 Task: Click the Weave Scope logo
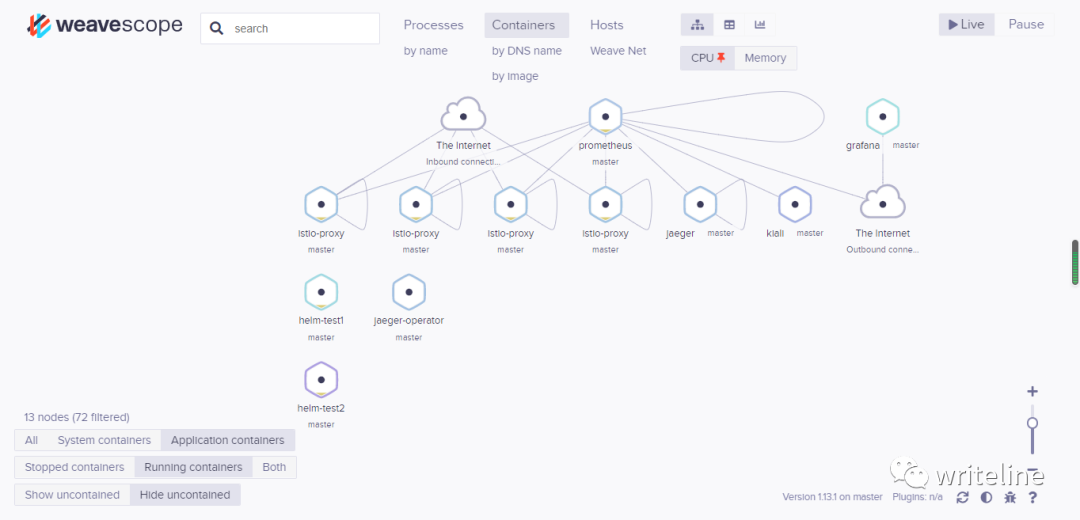[105, 26]
